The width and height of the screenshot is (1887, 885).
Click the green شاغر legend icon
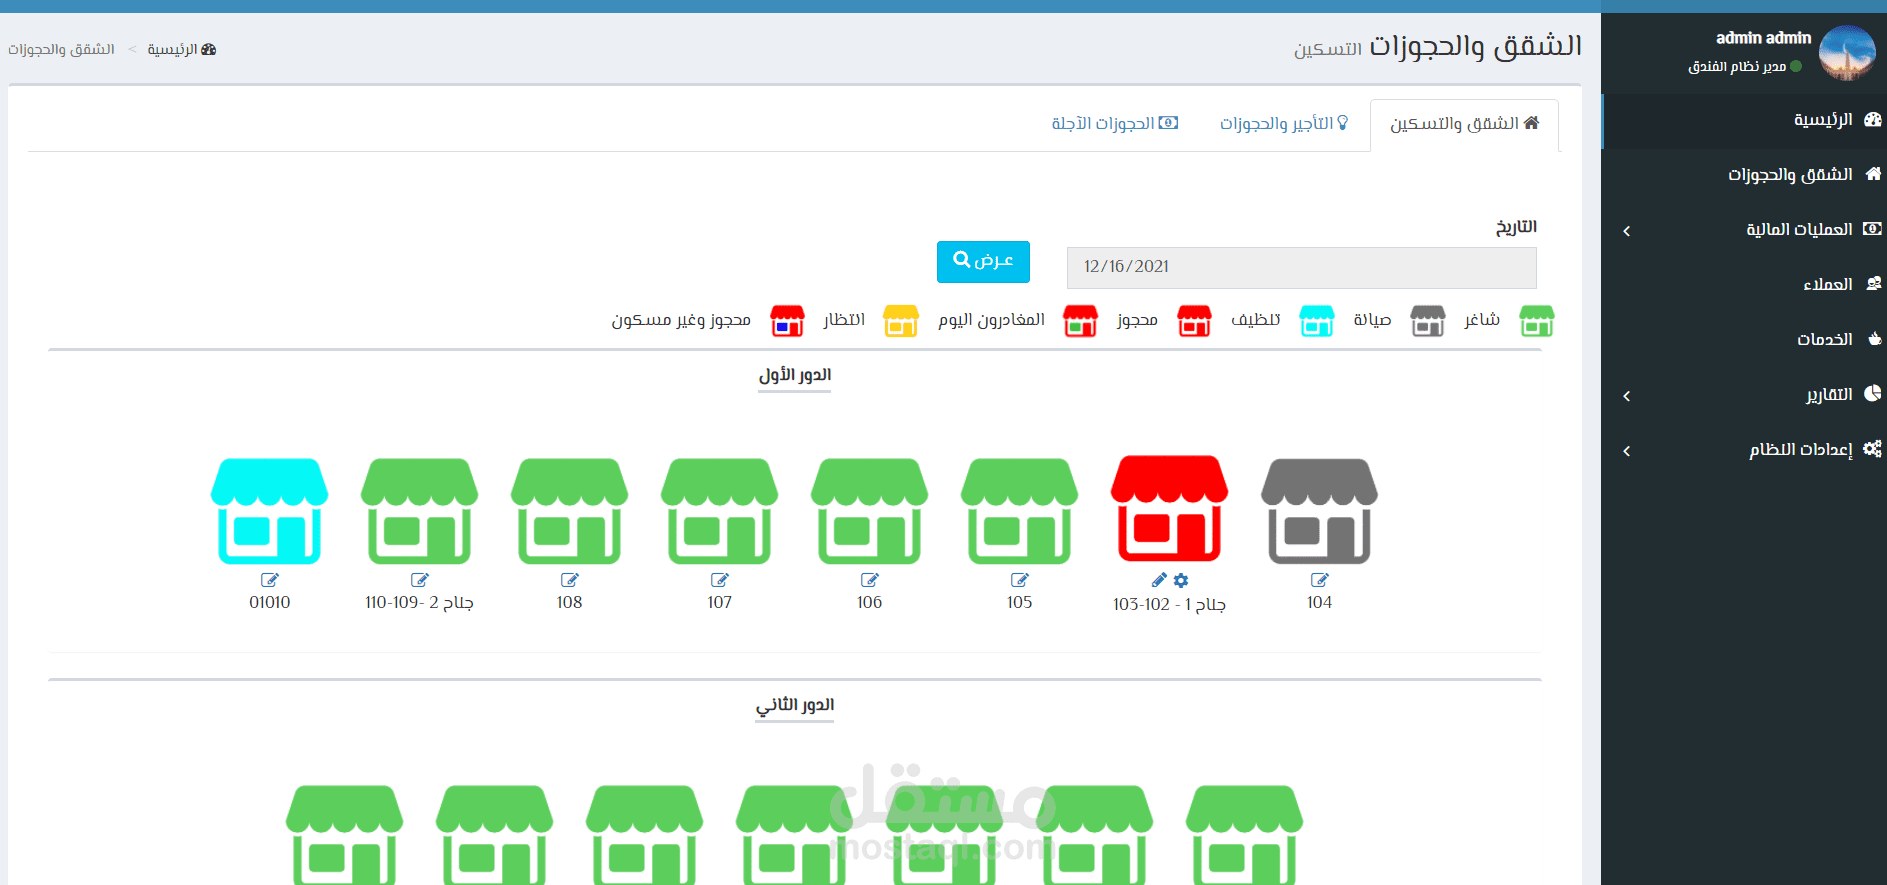tap(1536, 321)
